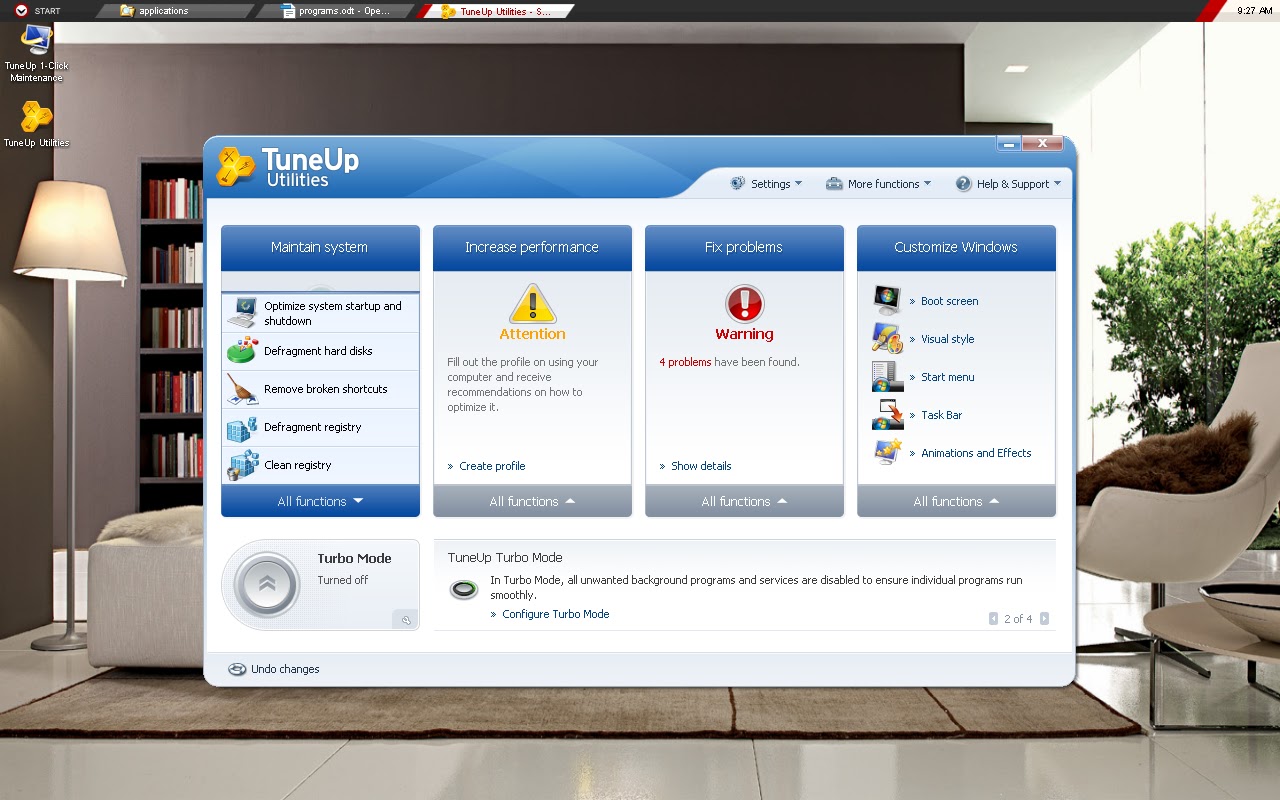Click the Task Bar icon

pos(887,414)
